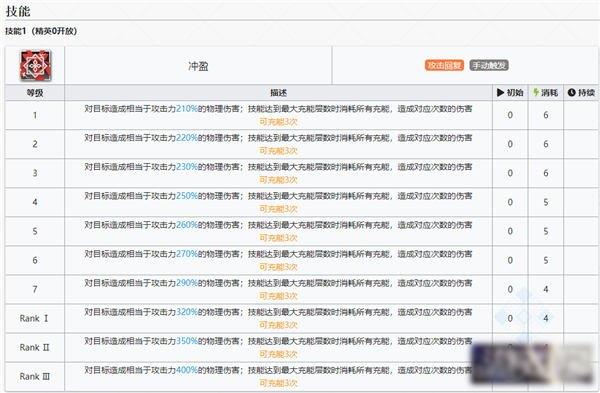Viewport: 600px width, 393px height.
Task: Click level 4 消耗 value 5
Action: click(546, 202)
